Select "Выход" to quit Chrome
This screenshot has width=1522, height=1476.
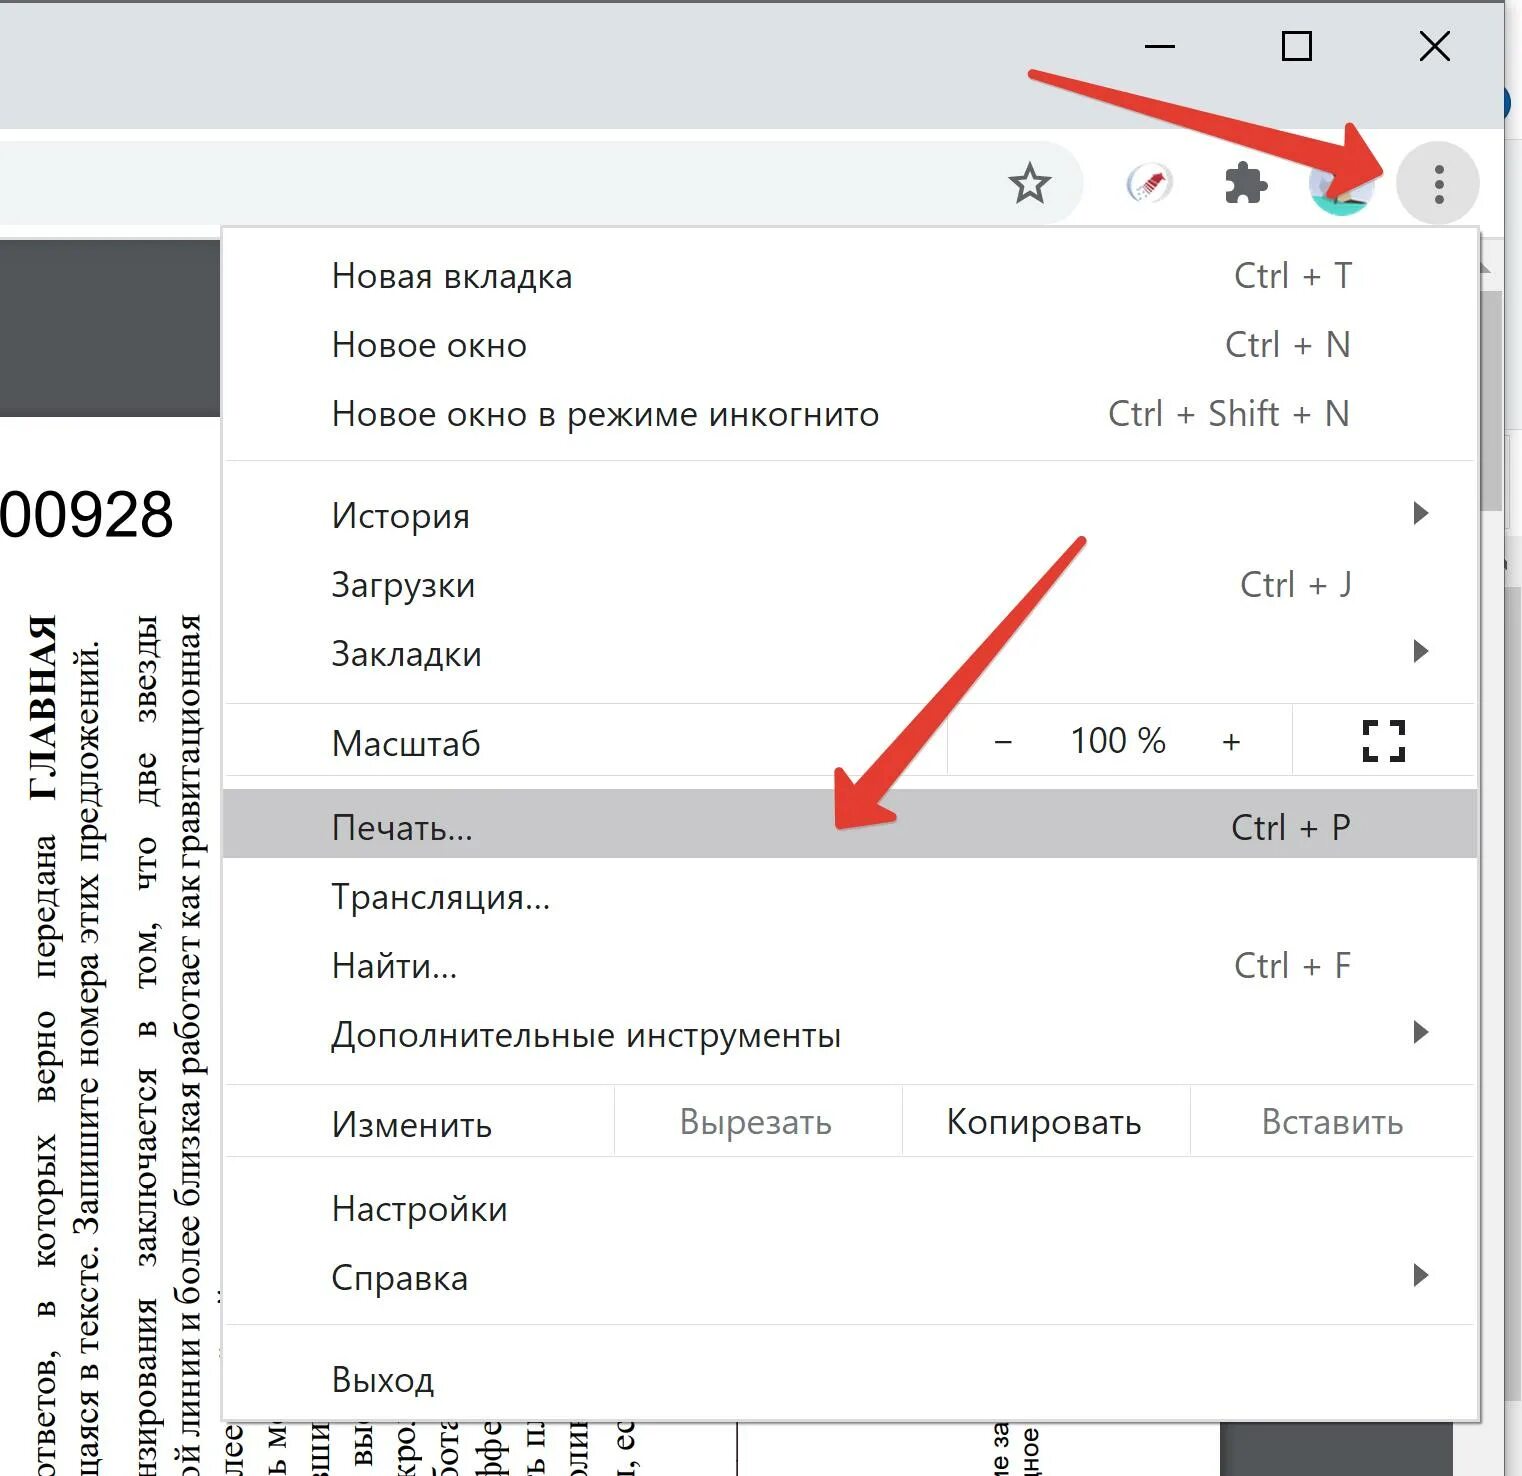pos(849,1380)
